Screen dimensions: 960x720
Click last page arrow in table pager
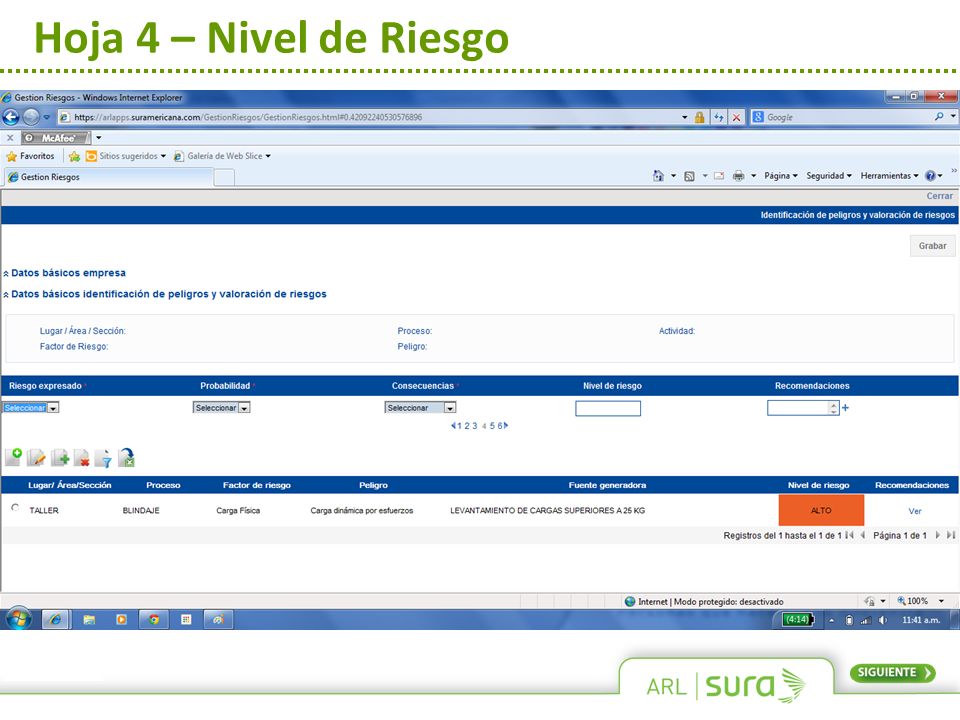tap(951, 535)
